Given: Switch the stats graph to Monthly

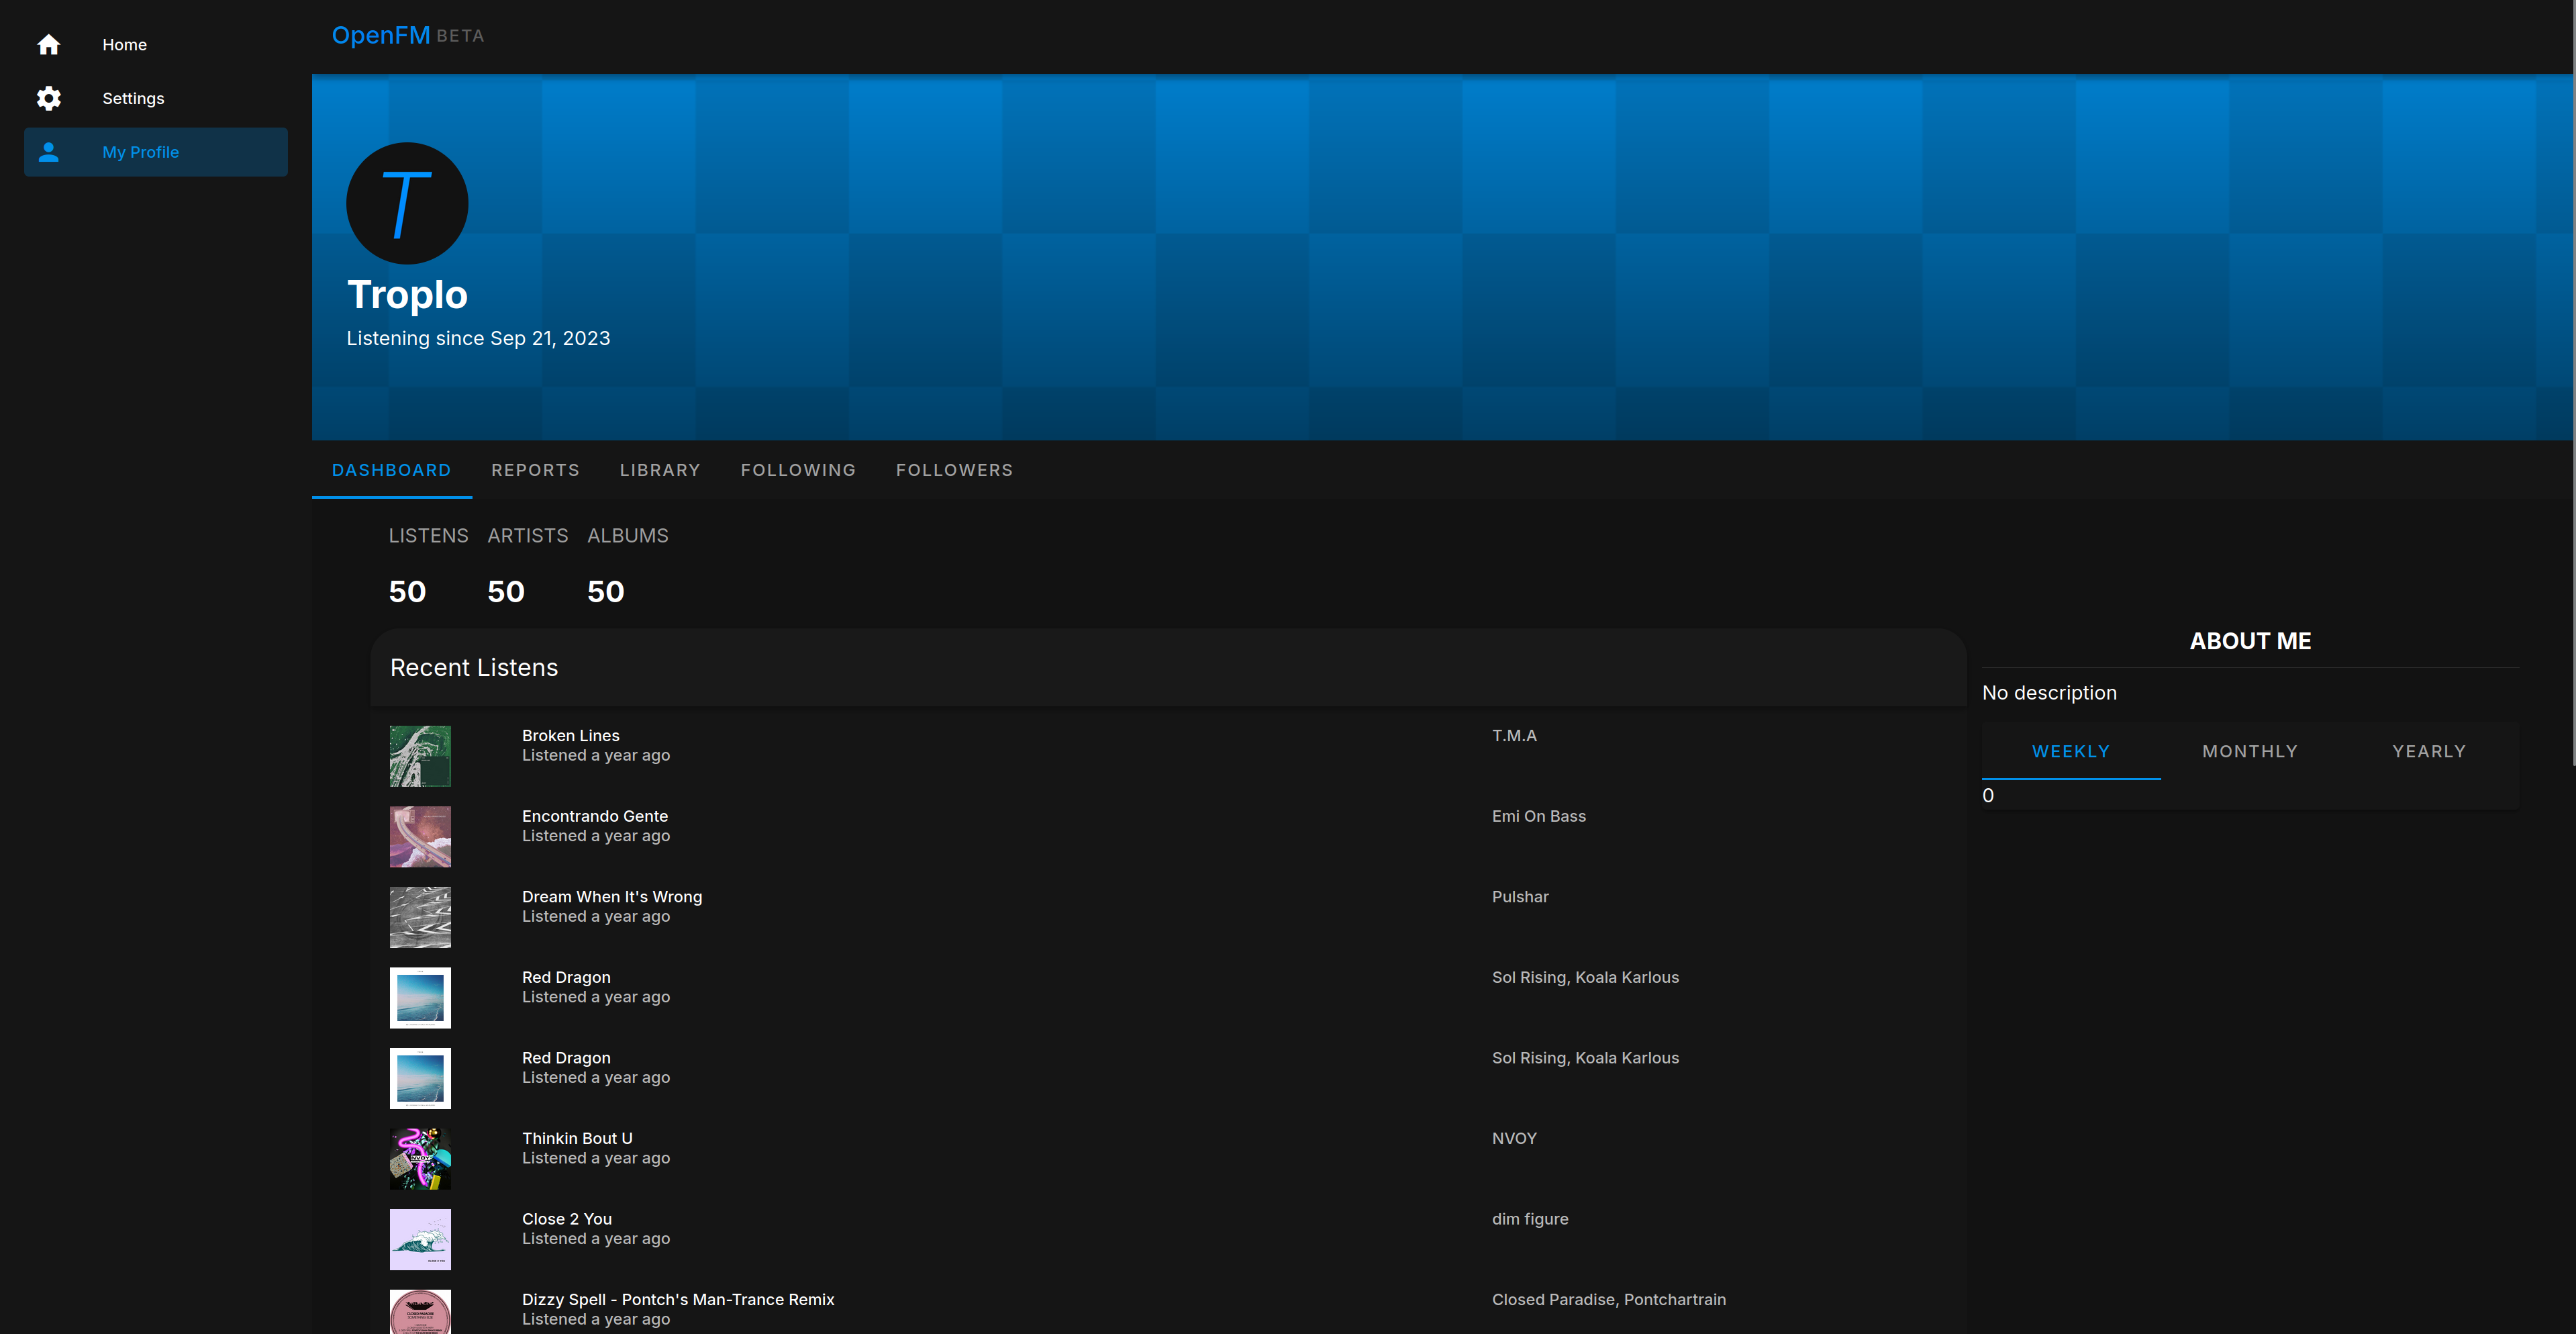Looking at the screenshot, I should pos(2250,751).
